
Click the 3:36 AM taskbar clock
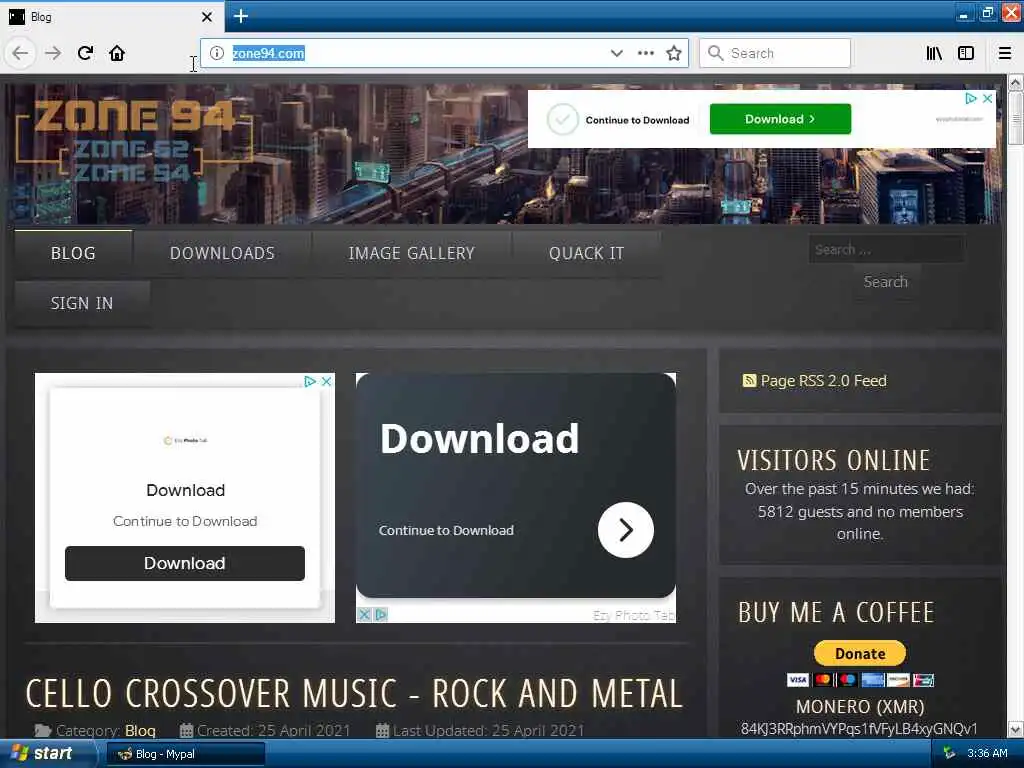tap(987, 754)
